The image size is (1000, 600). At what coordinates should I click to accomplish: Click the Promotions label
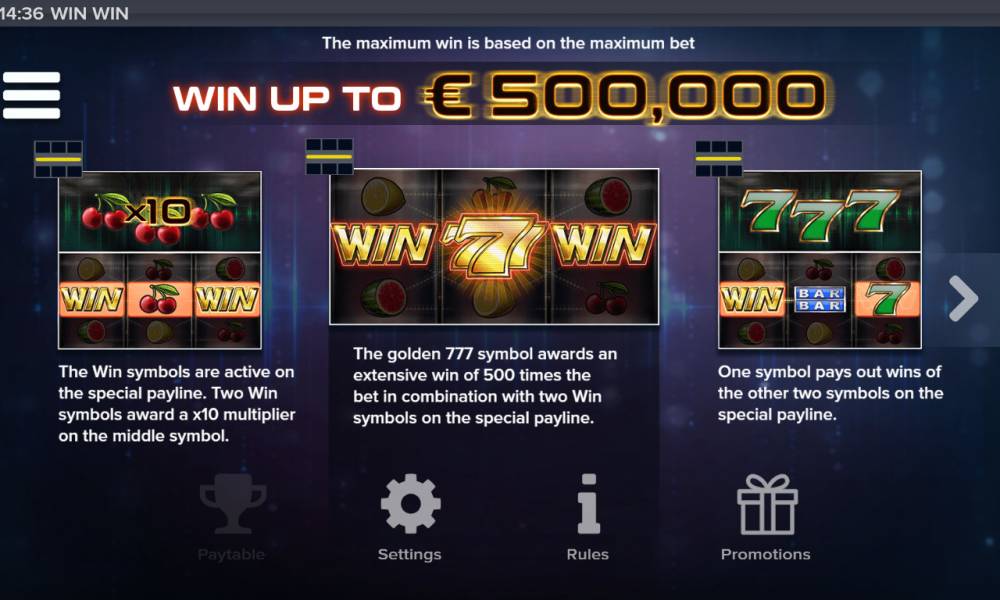[x=765, y=554]
